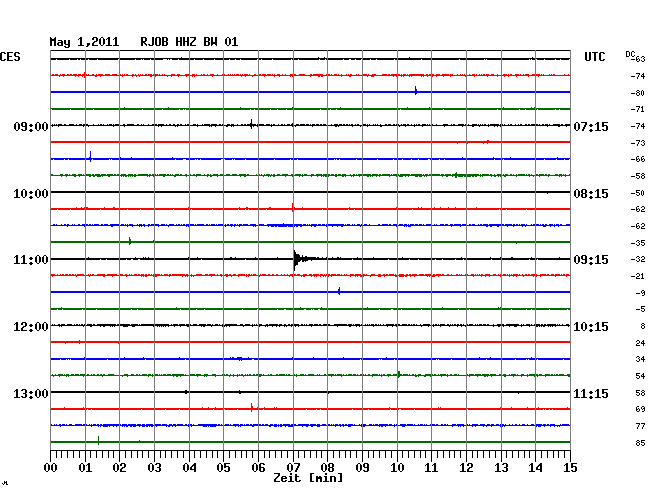Click the DC offset value 54
The width and height of the screenshot is (650, 494).
coord(640,376)
